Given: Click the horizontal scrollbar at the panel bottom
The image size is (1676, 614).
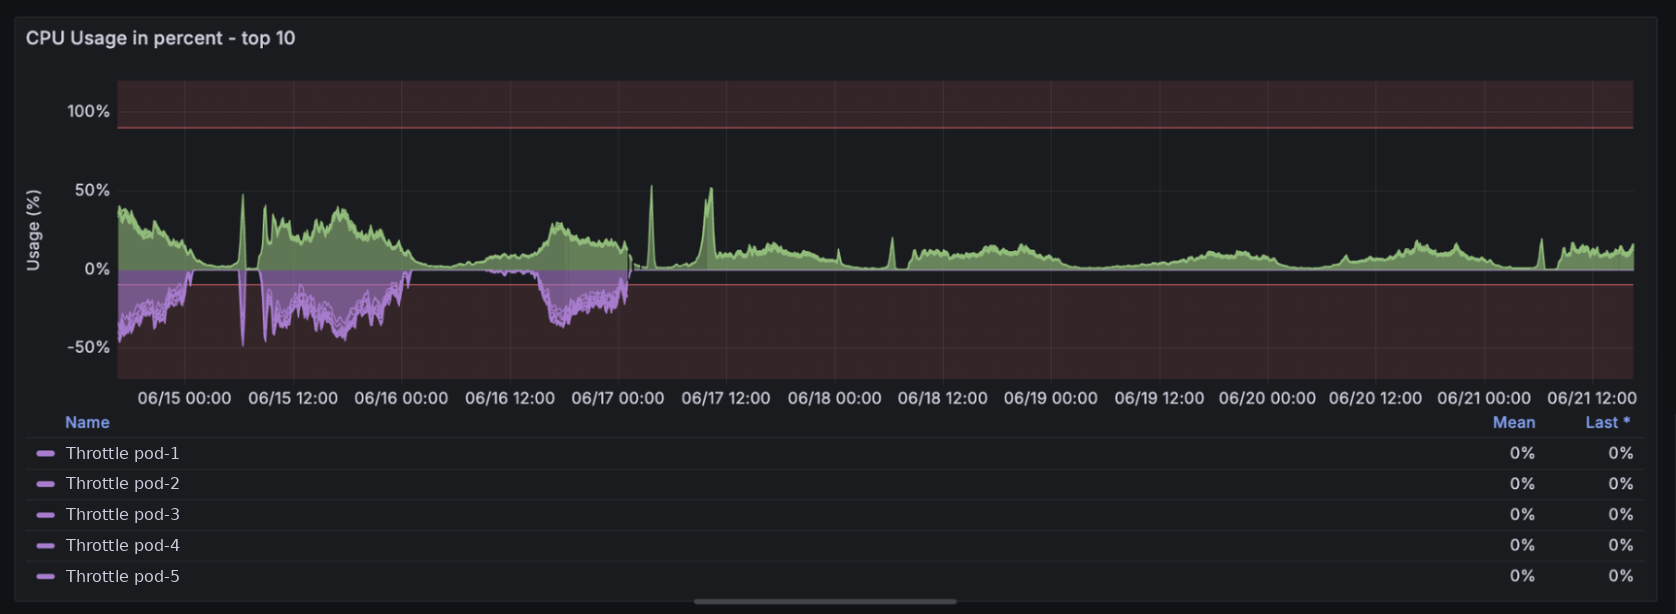Looking at the screenshot, I should click(x=825, y=602).
